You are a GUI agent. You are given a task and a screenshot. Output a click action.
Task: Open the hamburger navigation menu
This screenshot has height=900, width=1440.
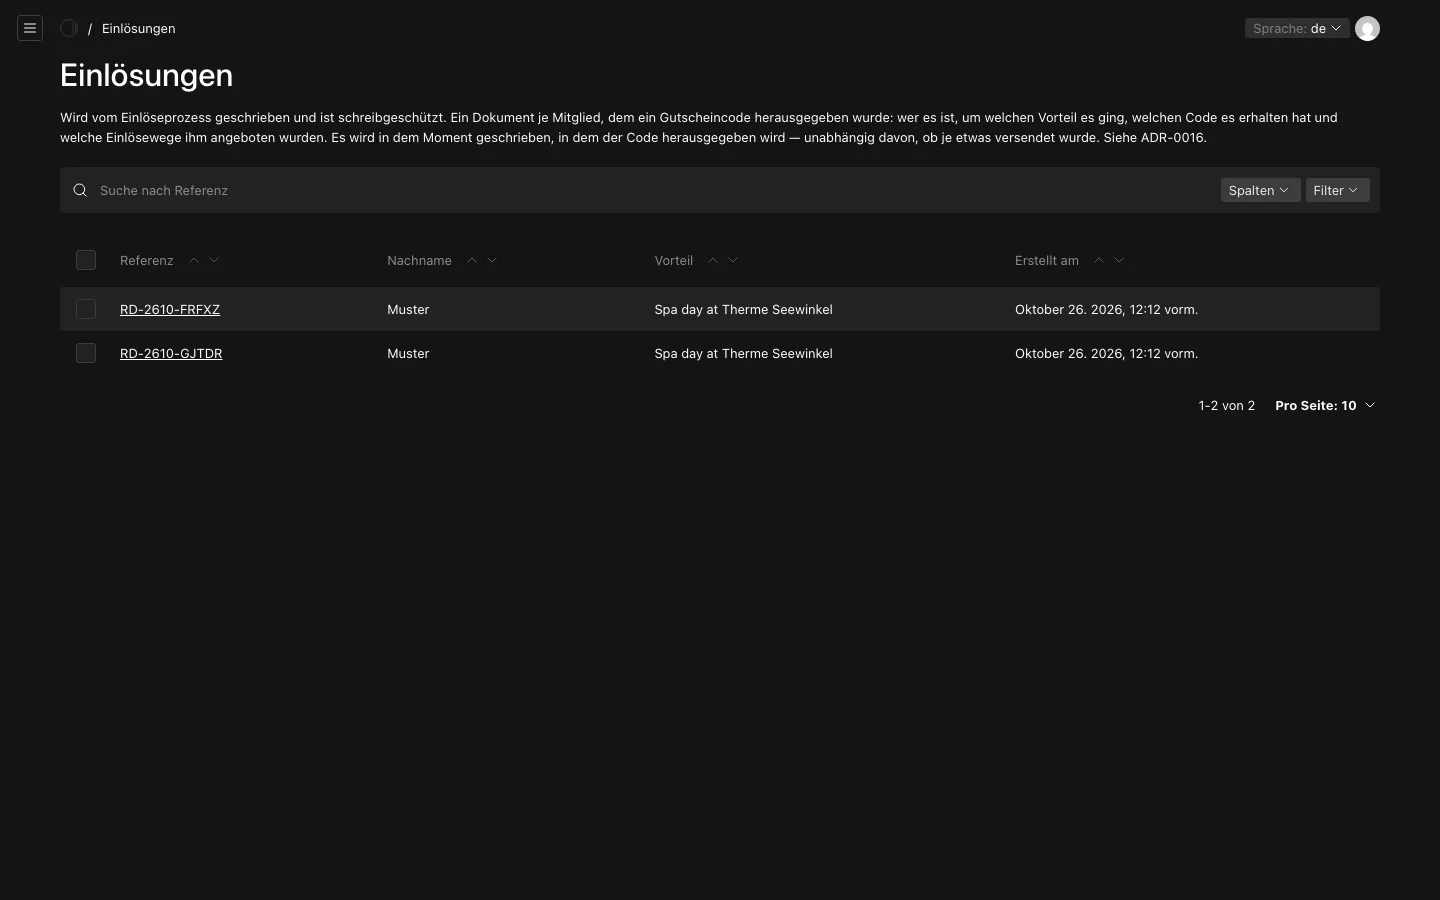(x=30, y=28)
